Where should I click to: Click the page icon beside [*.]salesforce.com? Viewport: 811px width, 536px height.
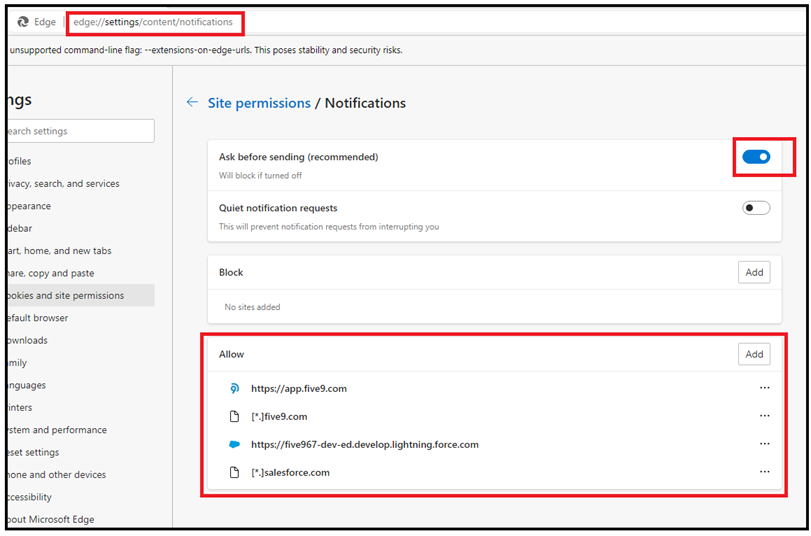(x=234, y=472)
